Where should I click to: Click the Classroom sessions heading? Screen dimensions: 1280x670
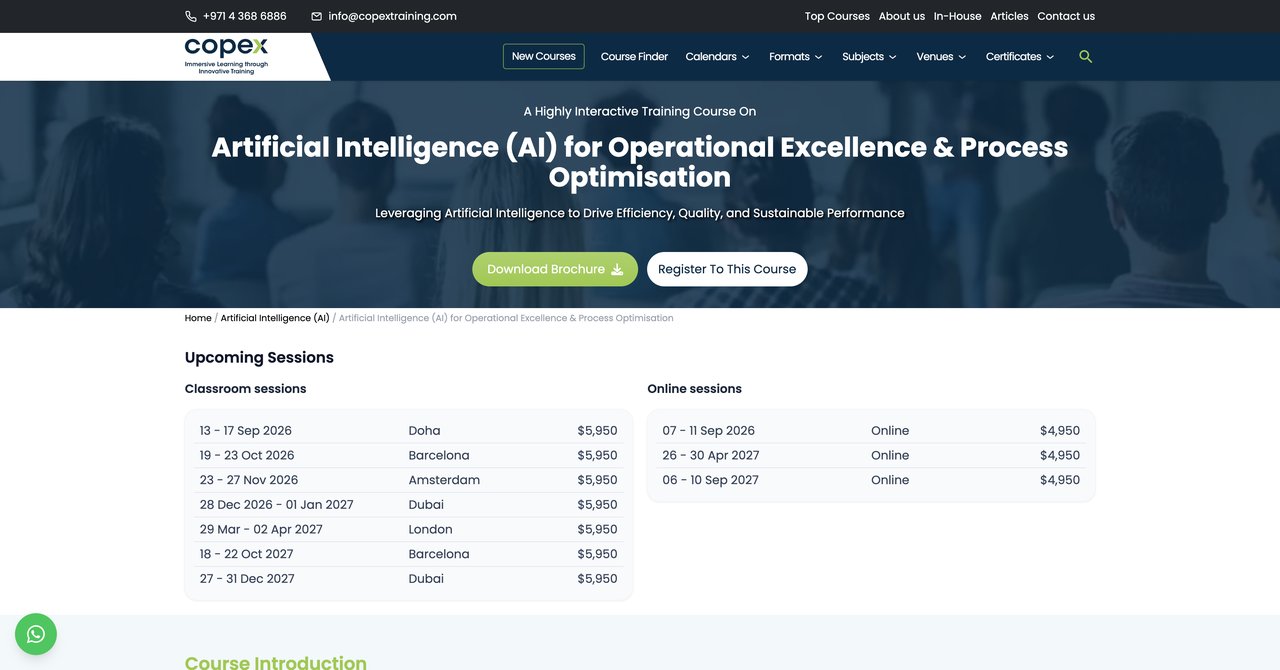[x=245, y=389]
